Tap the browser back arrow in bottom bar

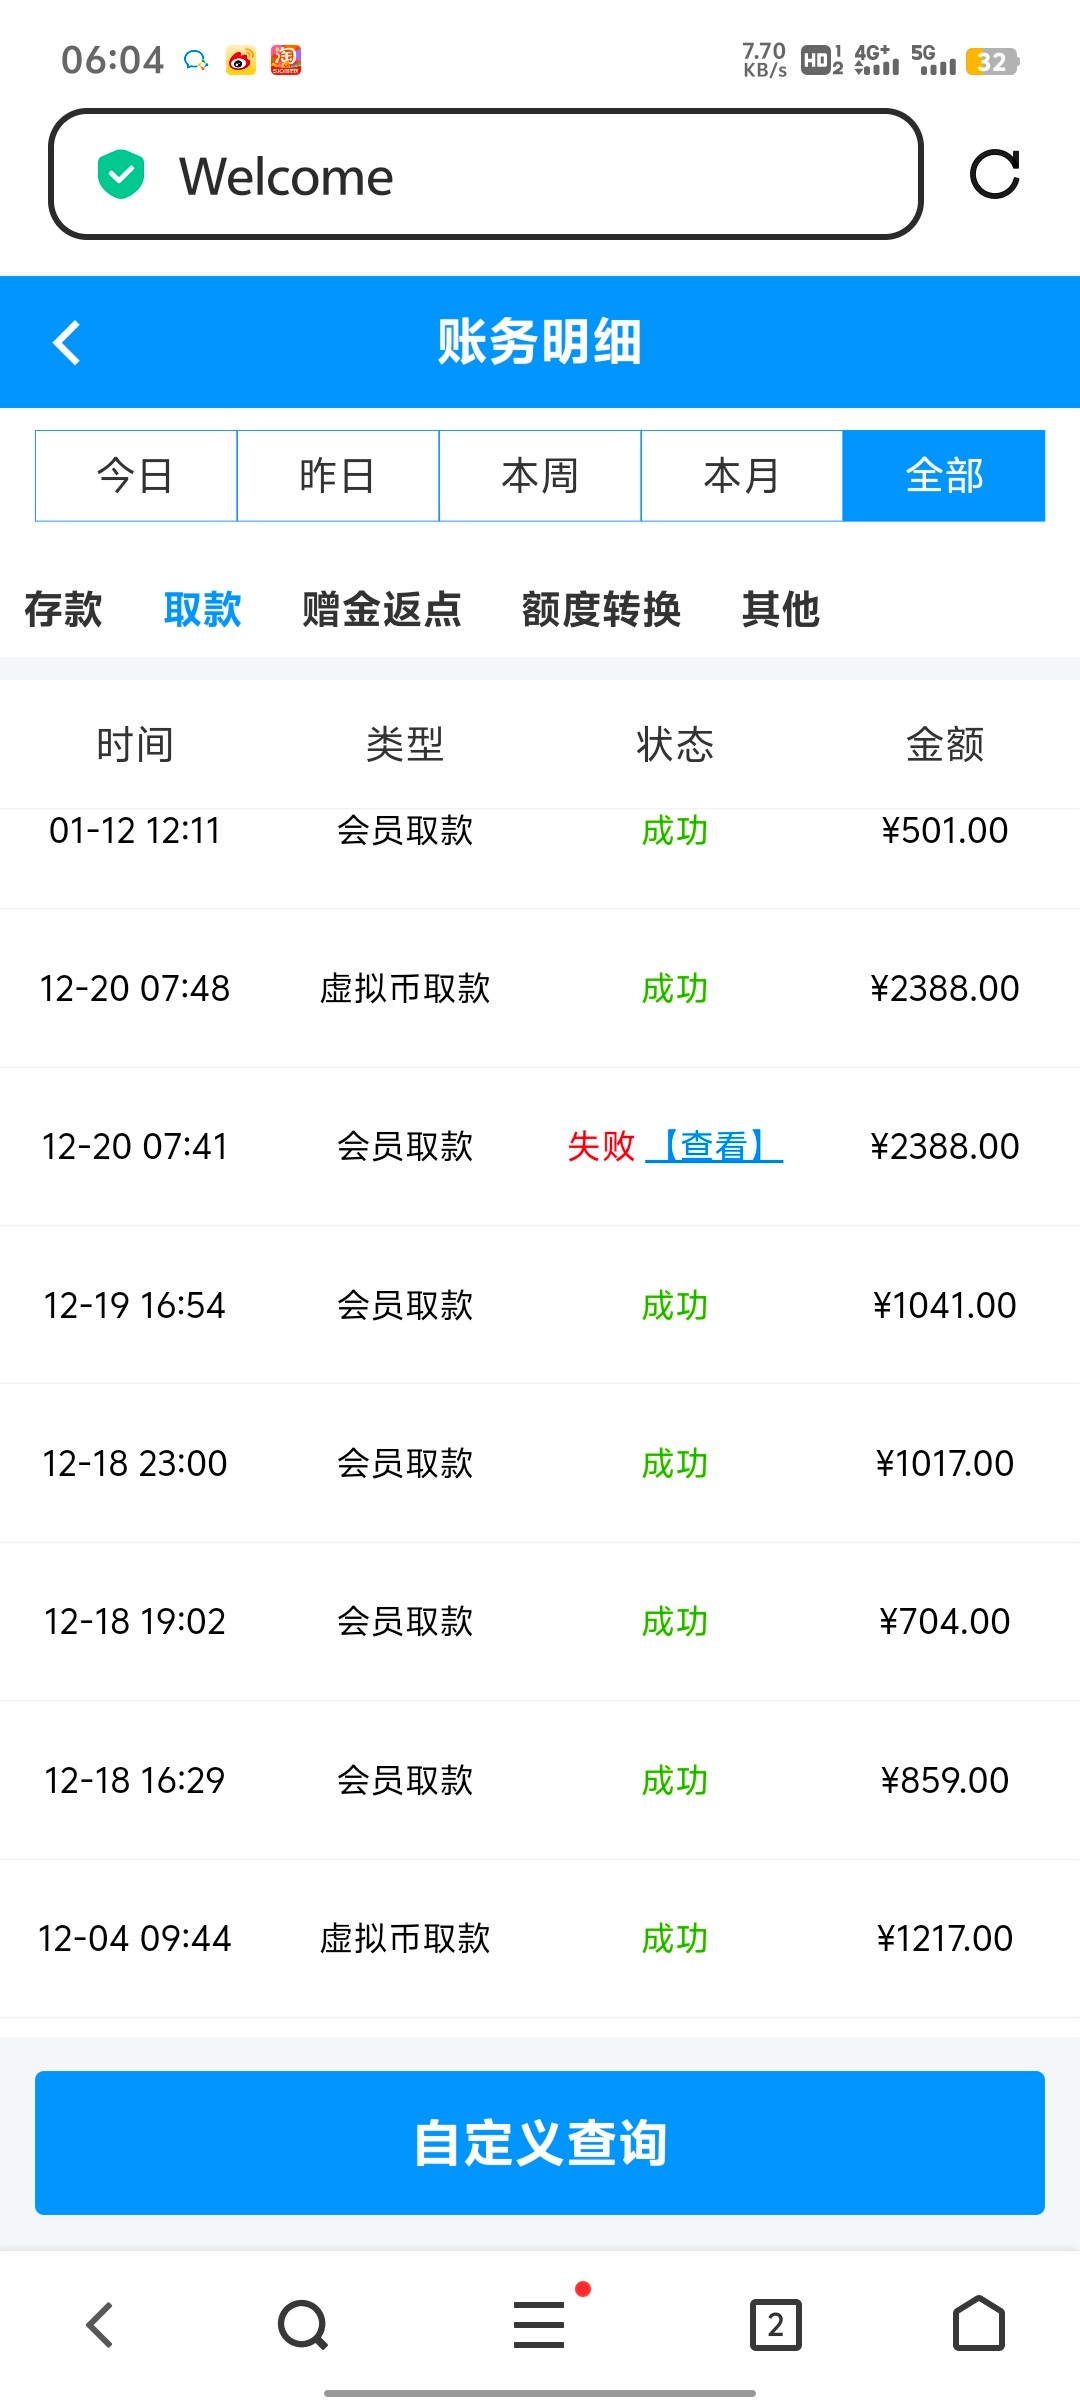pos(99,2324)
